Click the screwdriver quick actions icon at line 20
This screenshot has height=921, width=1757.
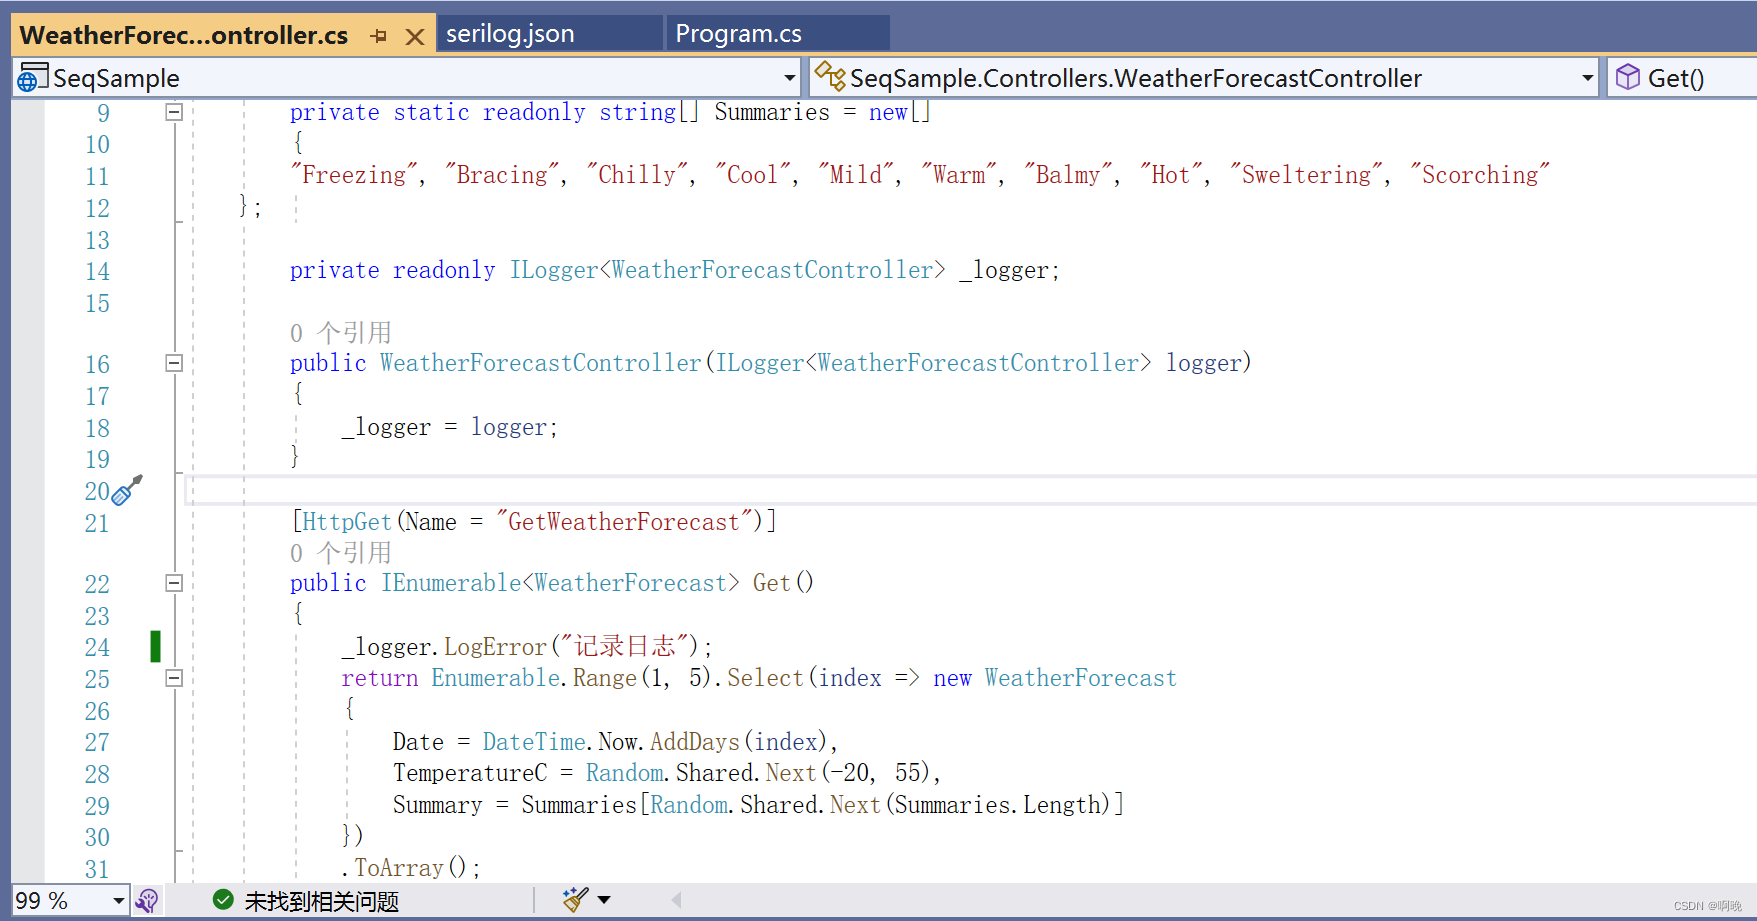click(127, 490)
